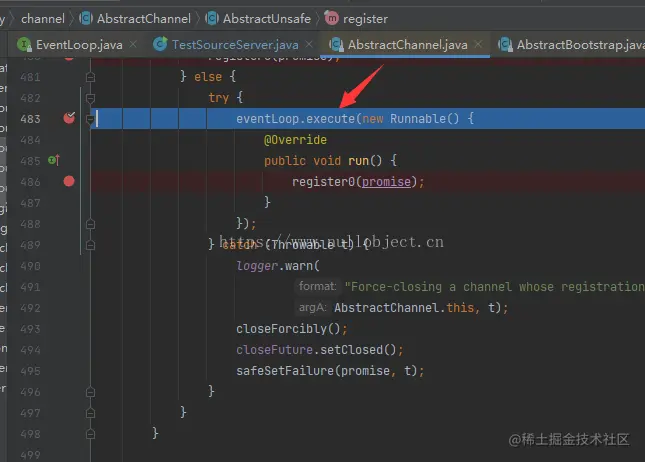
Task: Click AbstractChannel class icon in breadcrumb
Action: click(x=86, y=18)
